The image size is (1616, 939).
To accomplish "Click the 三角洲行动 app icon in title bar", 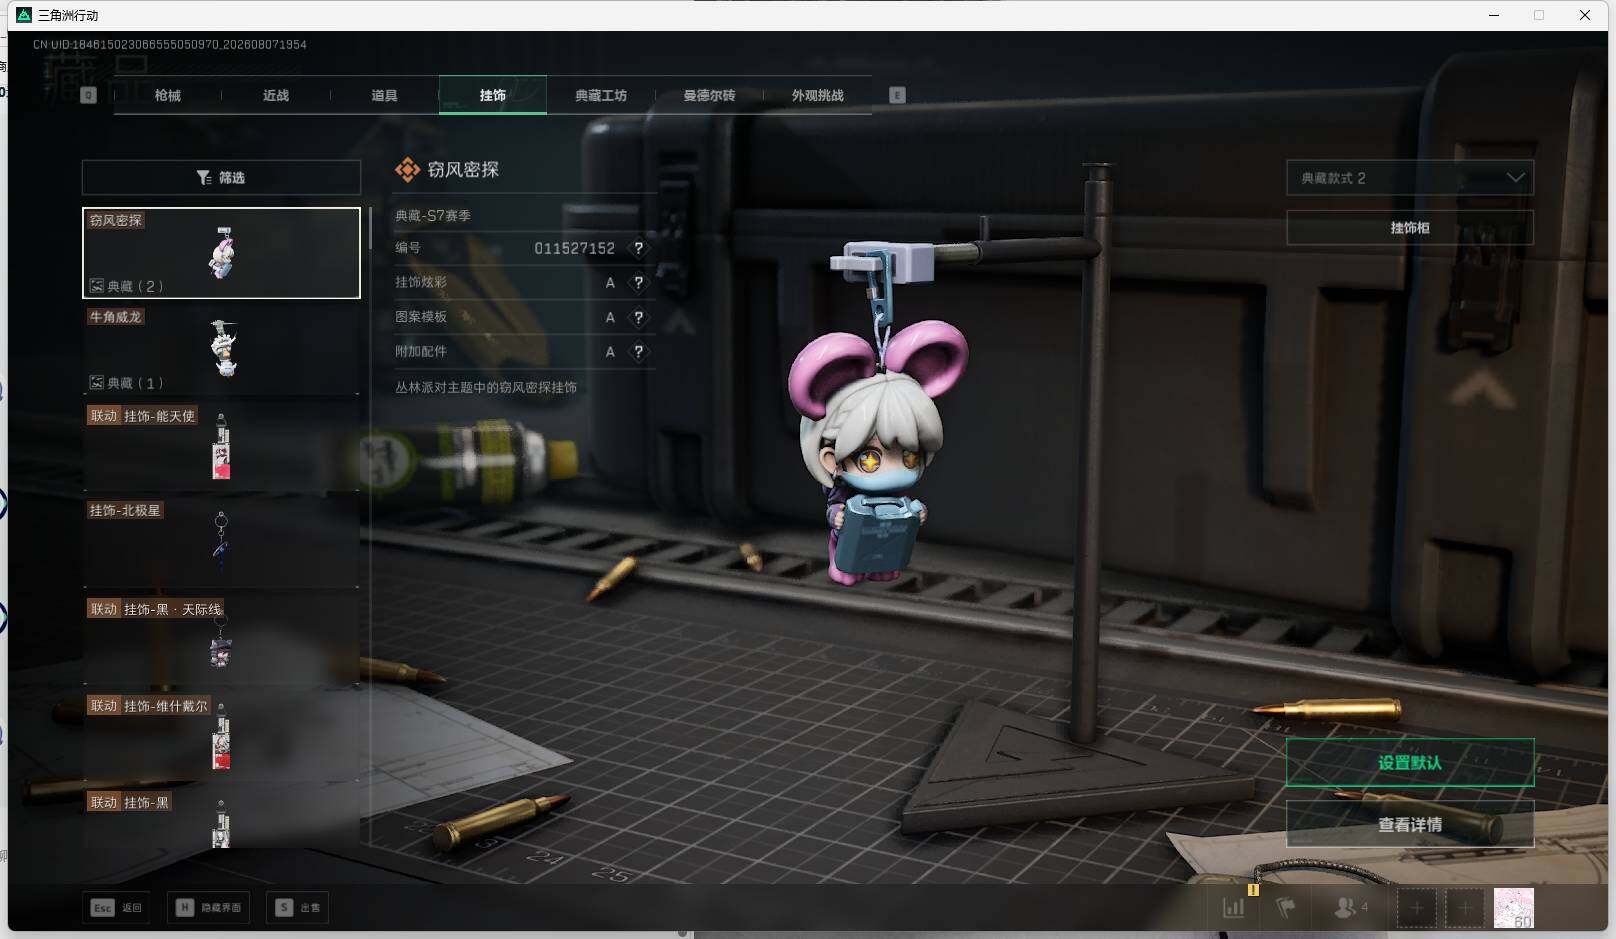I will 25,15.
